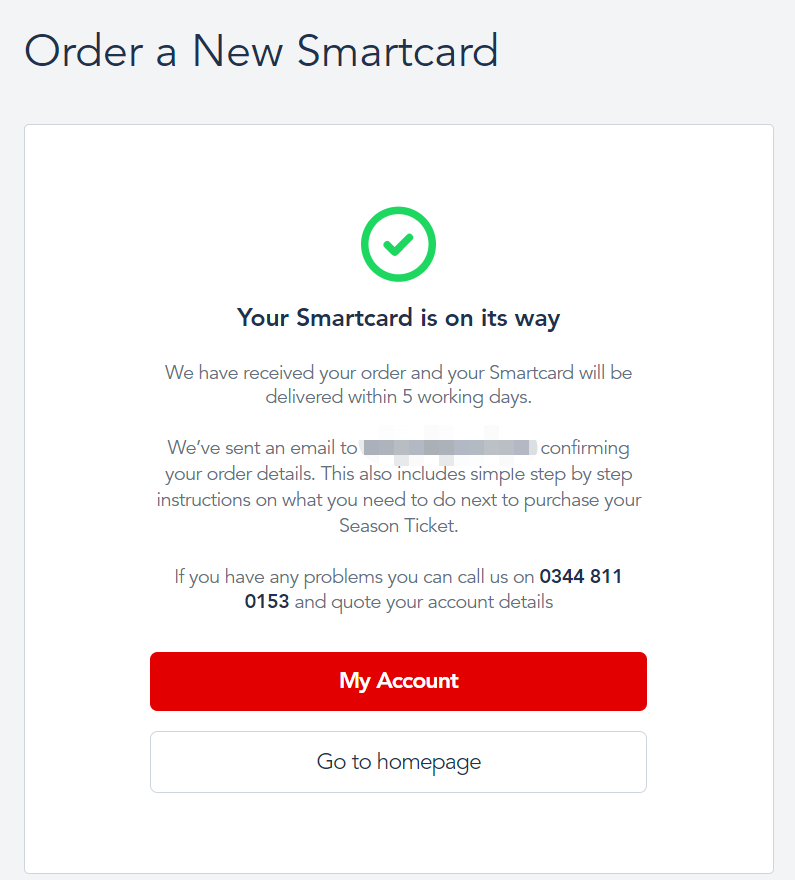Screen dimensions: 795x880
Task: Click the 'step by step' phrase
Action: click(581, 475)
